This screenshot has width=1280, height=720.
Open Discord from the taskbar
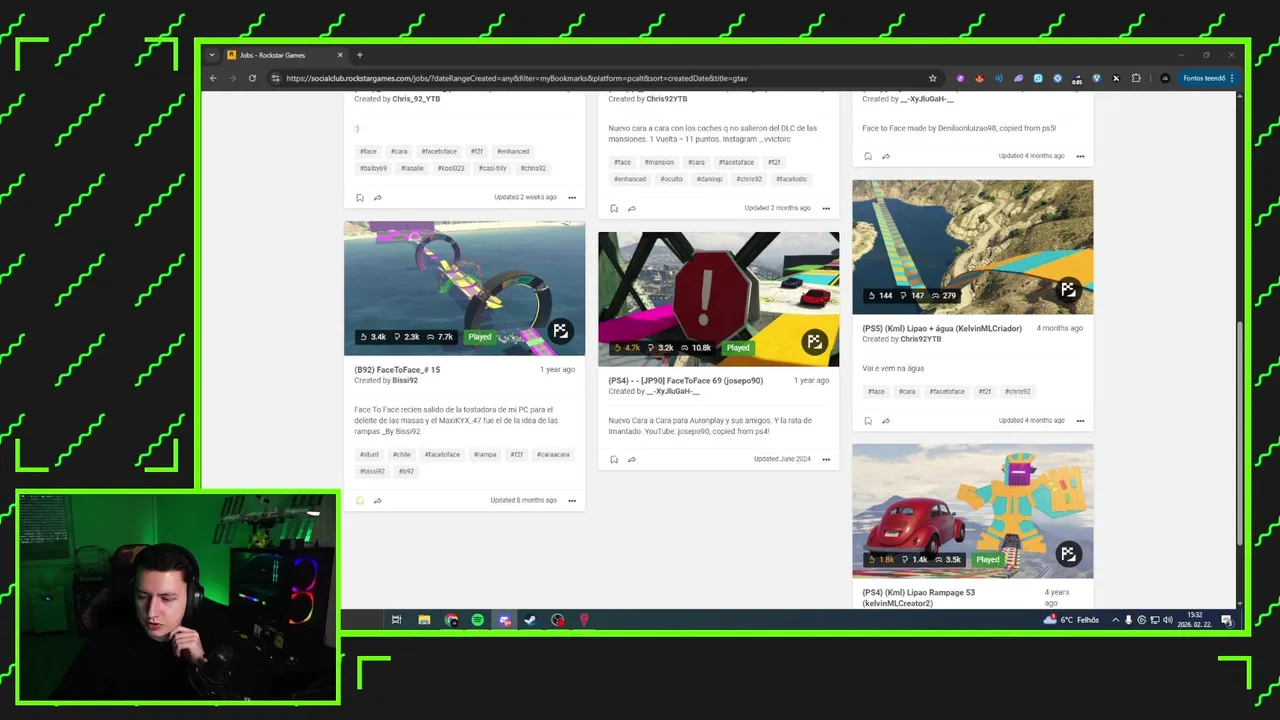coord(505,620)
